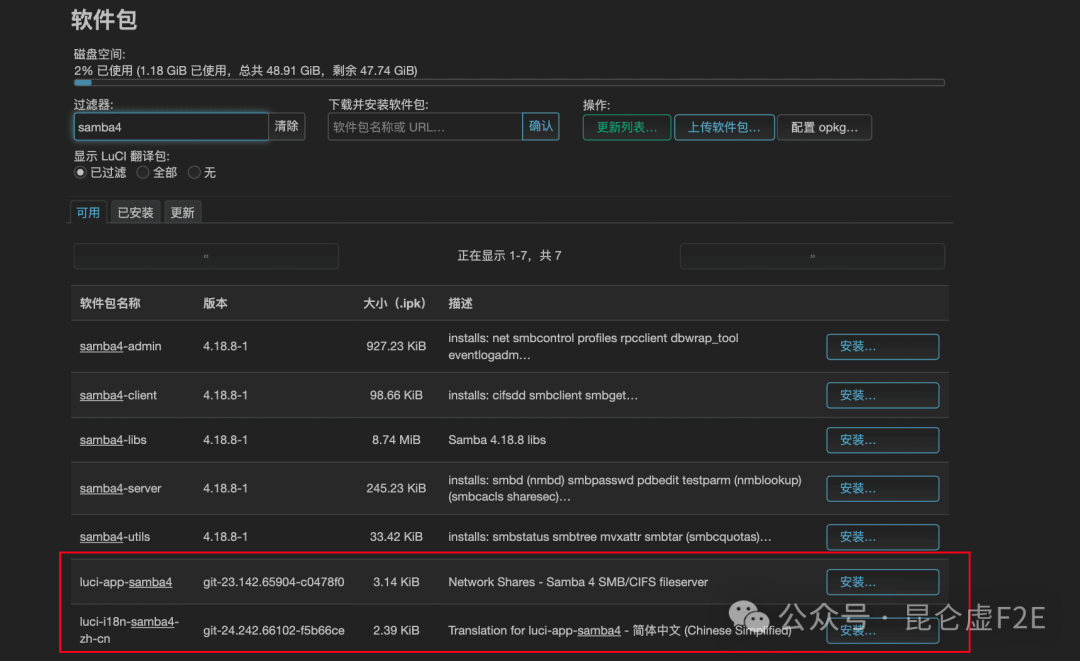Click the luci-i18n-samba4-zh-cn package name
Viewport: 1080px width, 661px height.
point(129,630)
